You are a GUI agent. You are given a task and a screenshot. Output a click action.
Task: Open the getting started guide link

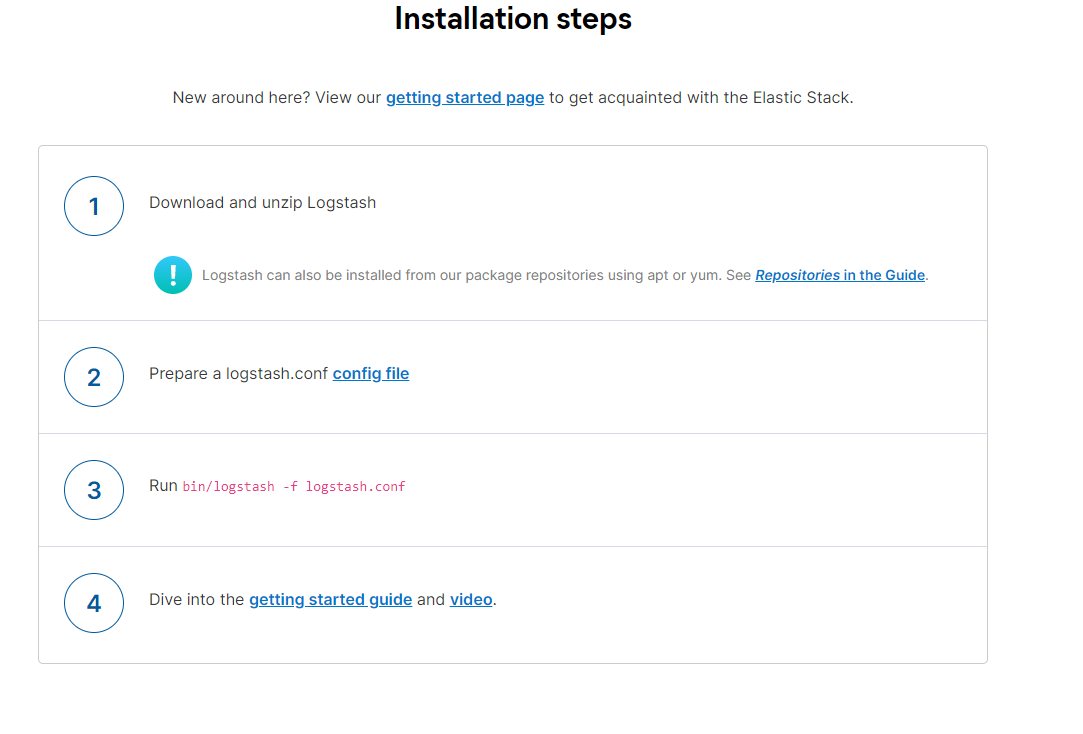click(331, 599)
